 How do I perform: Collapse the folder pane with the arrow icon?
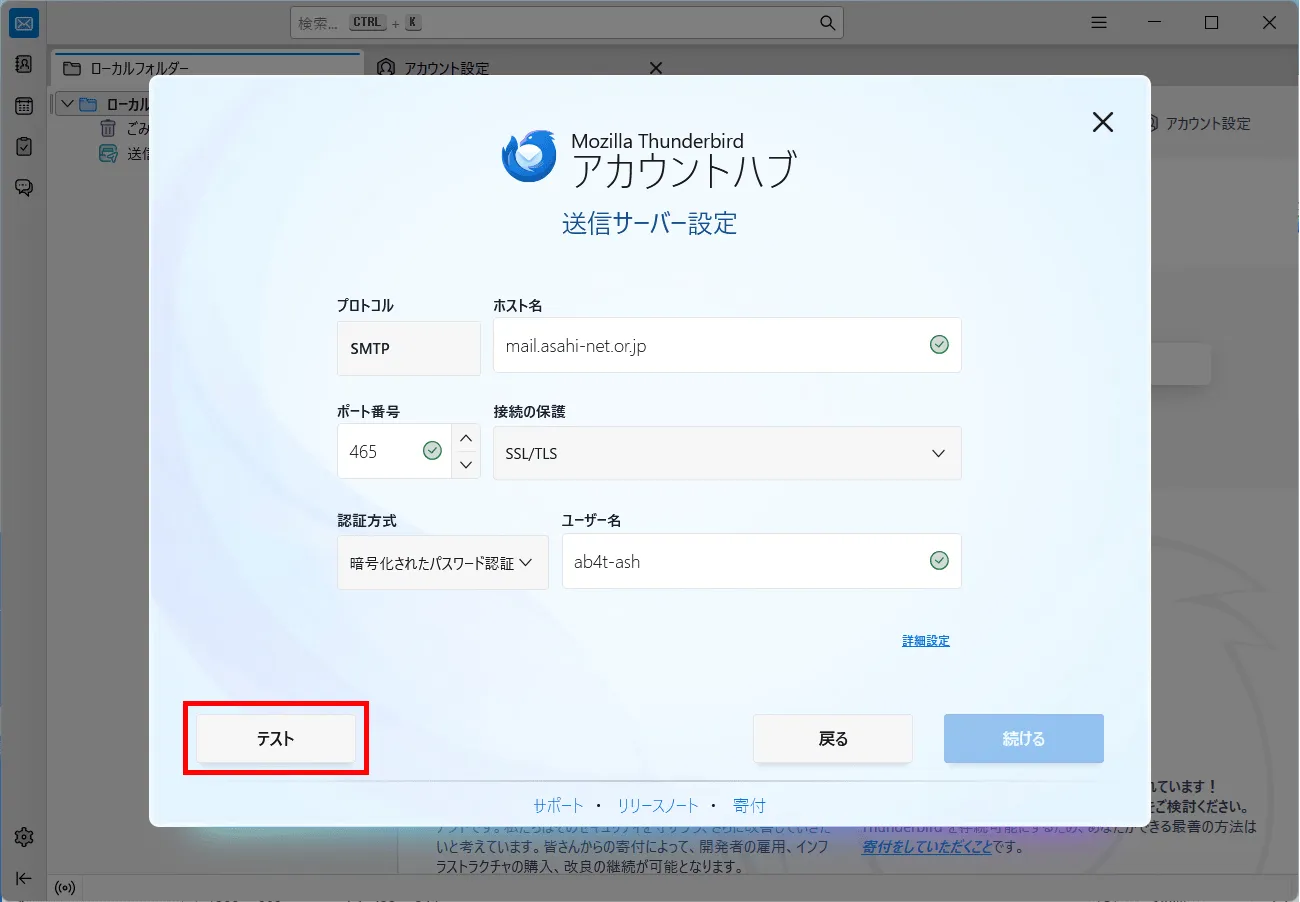coord(23,878)
